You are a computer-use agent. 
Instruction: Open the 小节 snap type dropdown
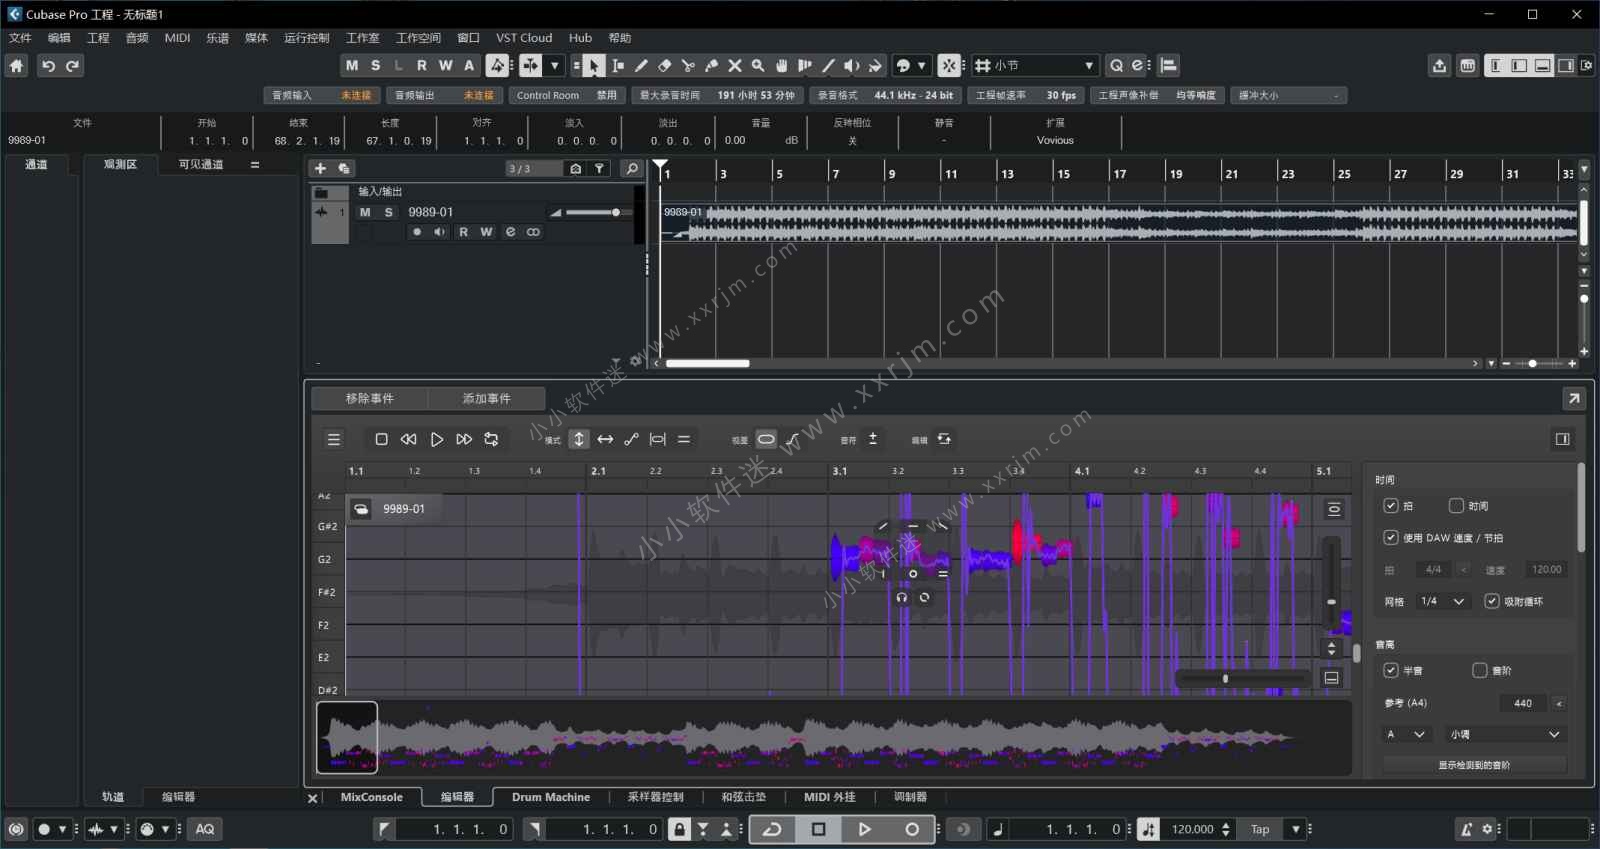pyautogui.click(x=1036, y=66)
